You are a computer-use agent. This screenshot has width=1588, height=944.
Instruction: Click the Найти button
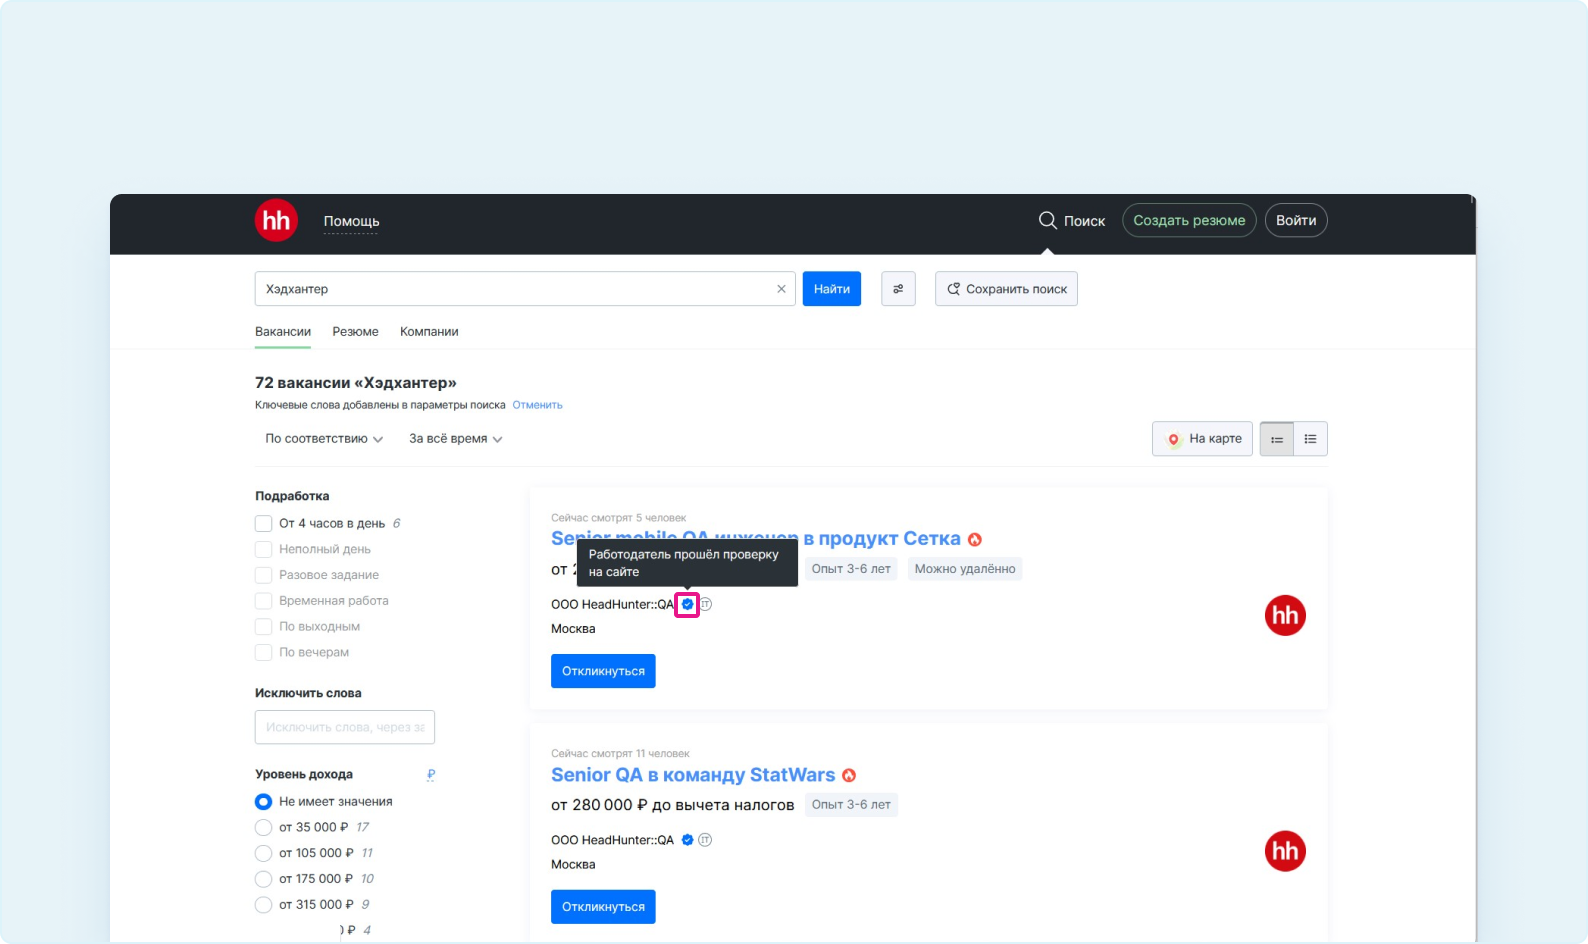[x=832, y=289]
